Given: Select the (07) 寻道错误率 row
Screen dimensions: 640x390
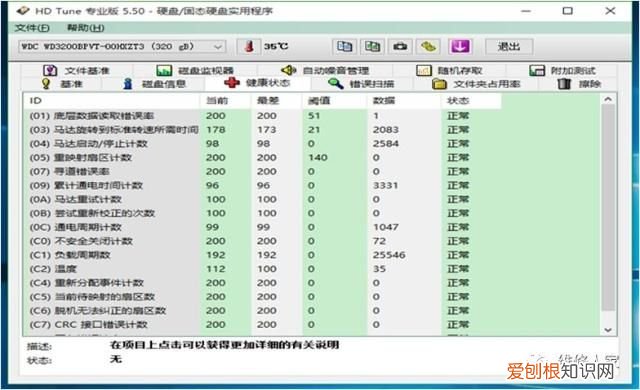Looking at the screenshot, I should [x=312, y=171].
